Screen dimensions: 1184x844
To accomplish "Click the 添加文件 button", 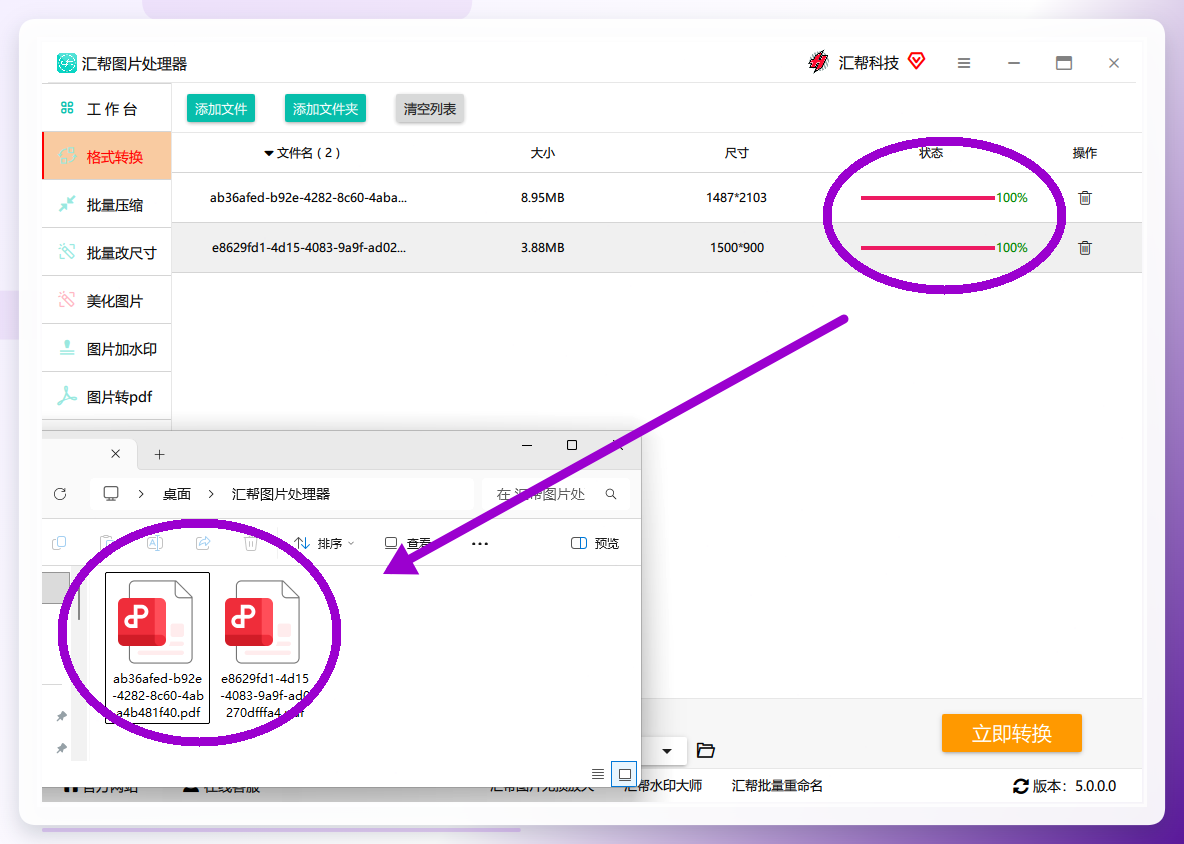I will 221,109.
